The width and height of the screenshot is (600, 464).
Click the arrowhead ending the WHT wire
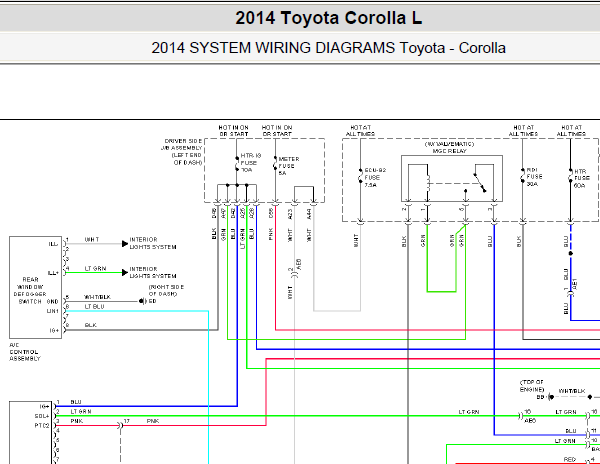(125, 244)
